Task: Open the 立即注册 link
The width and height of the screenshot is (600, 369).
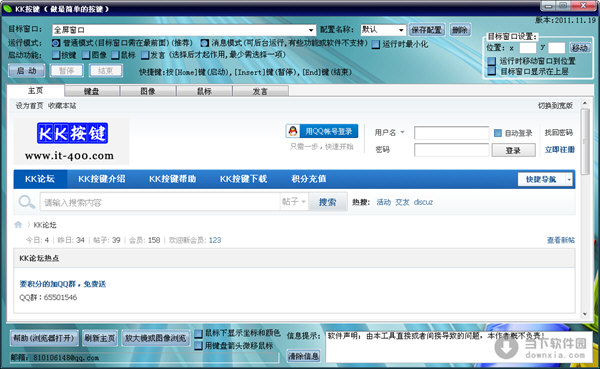Action: [559, 150]
